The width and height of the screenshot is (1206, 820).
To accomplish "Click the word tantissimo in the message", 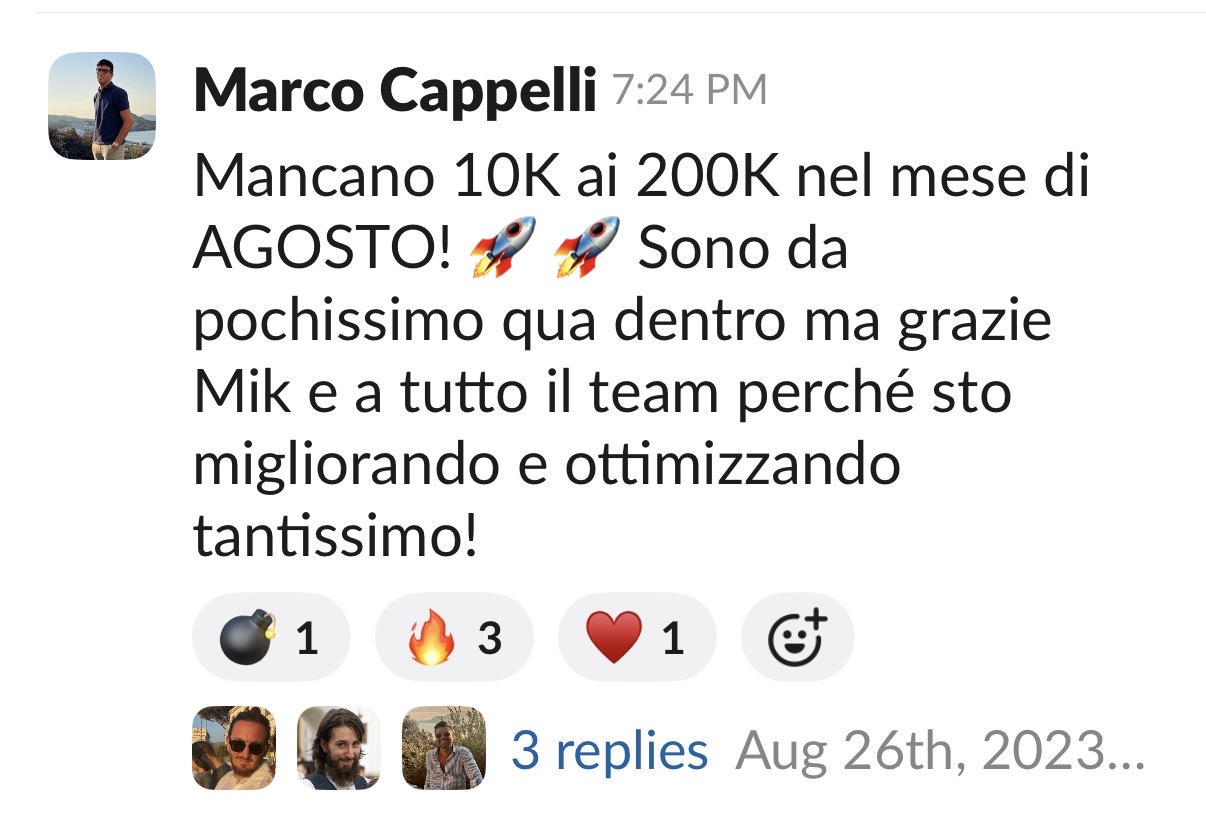I will point(334,538).
